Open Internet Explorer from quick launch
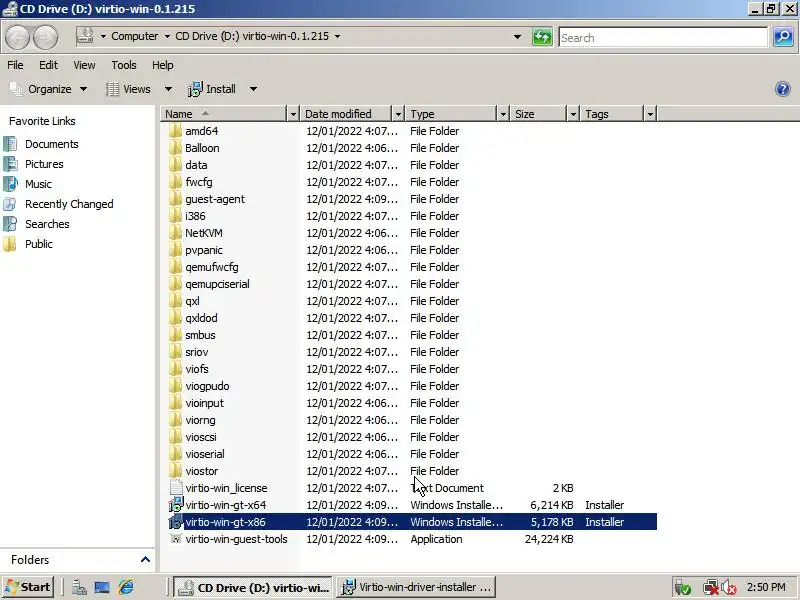800x600 pixels. click(x=126, y=587)
